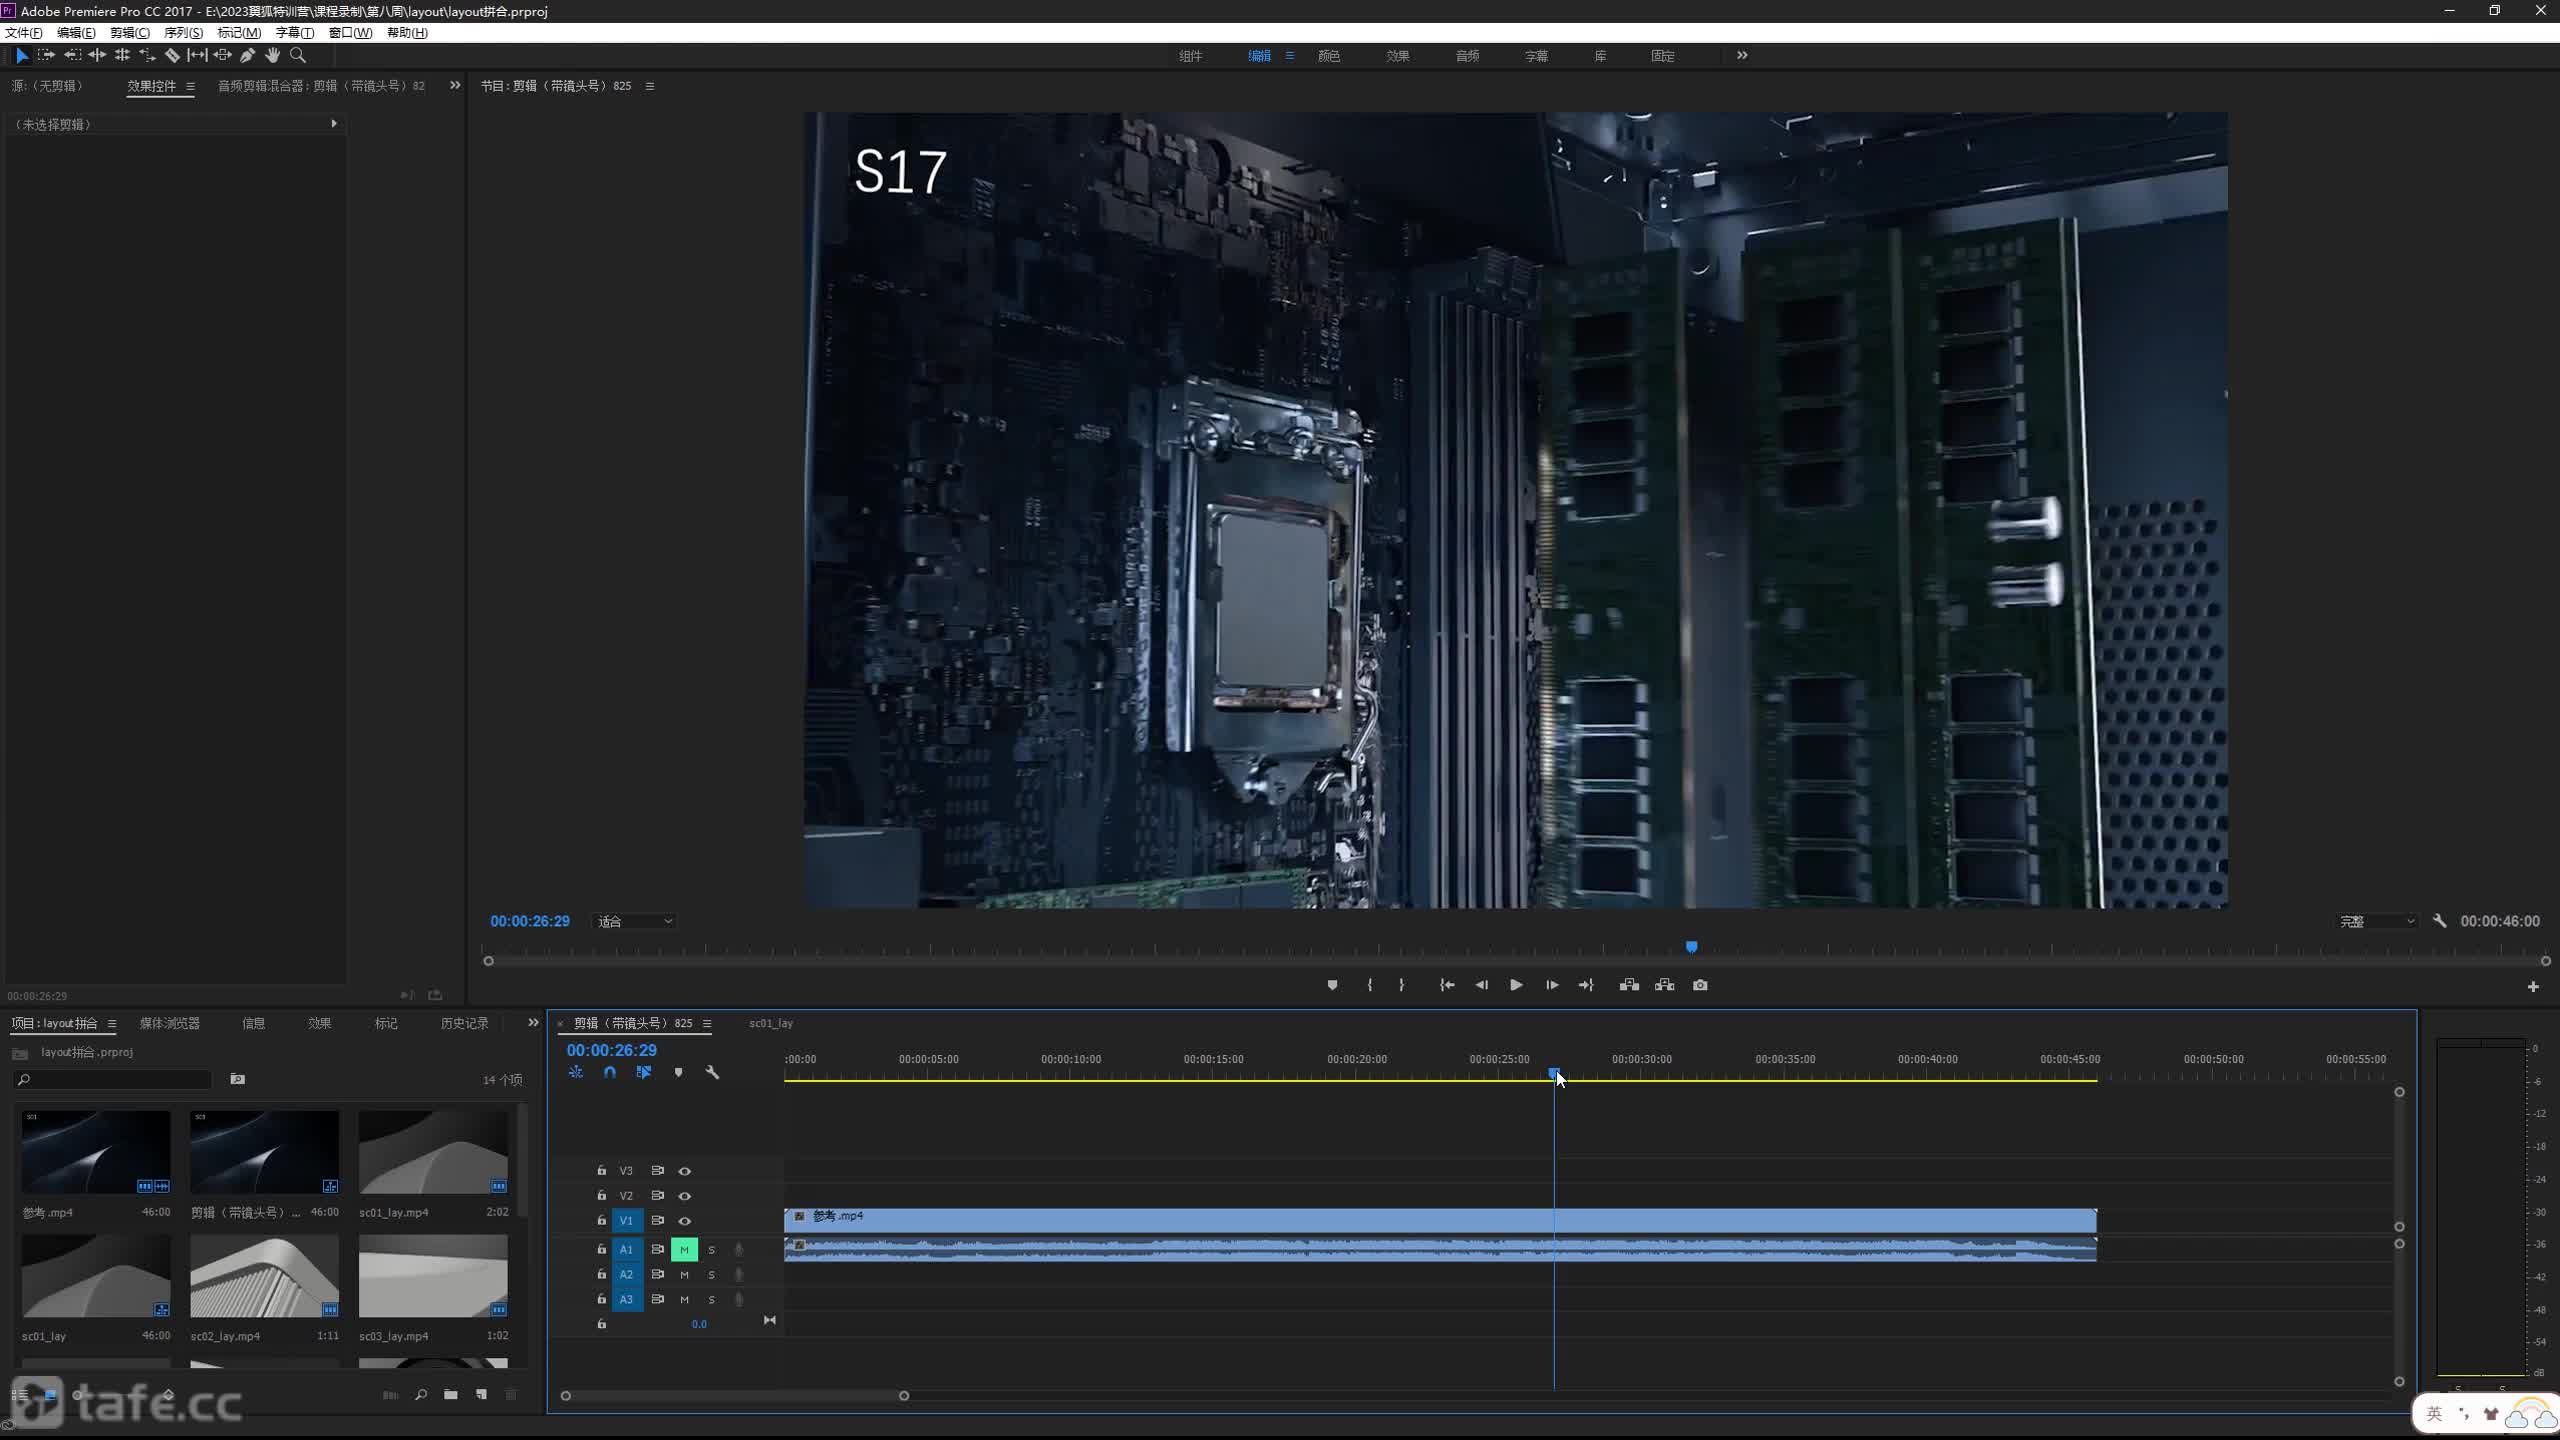Image resolution: width=2560 pixels, height=1440 pixels.
Task: Toggle snap magnet in timeline
Action: [610, 1072]
